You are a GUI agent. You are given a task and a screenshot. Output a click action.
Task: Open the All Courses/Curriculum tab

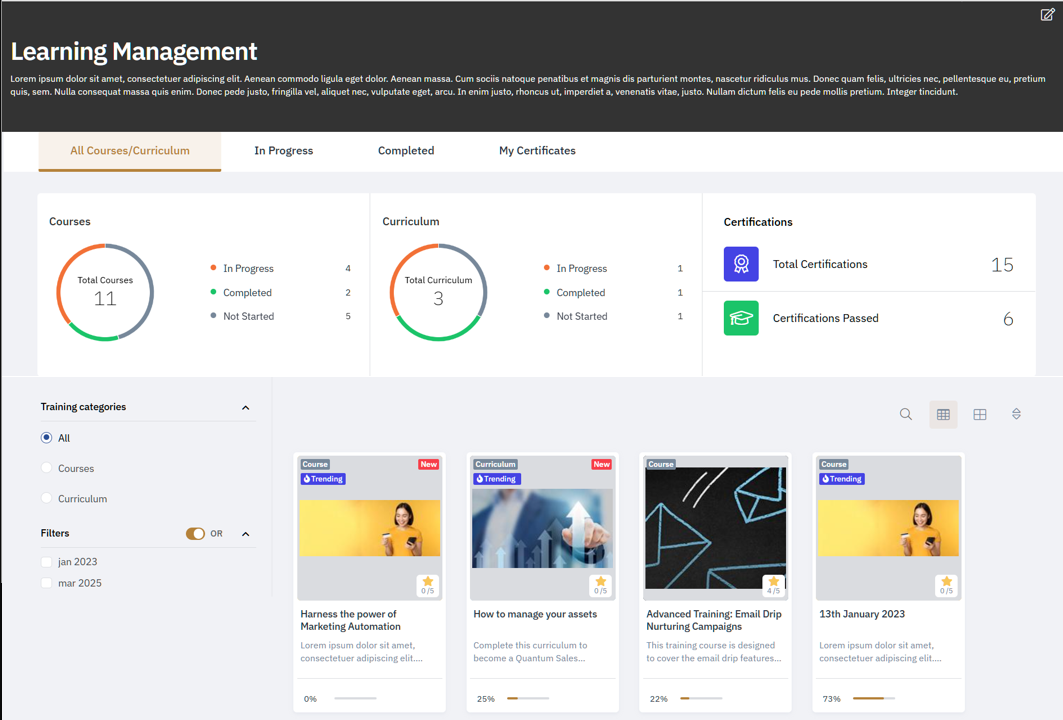point(129,151)
